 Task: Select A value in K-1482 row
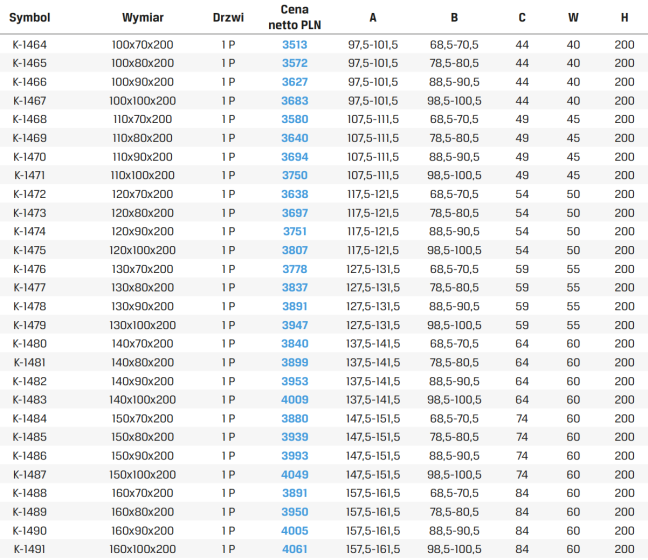click(373, 381)
